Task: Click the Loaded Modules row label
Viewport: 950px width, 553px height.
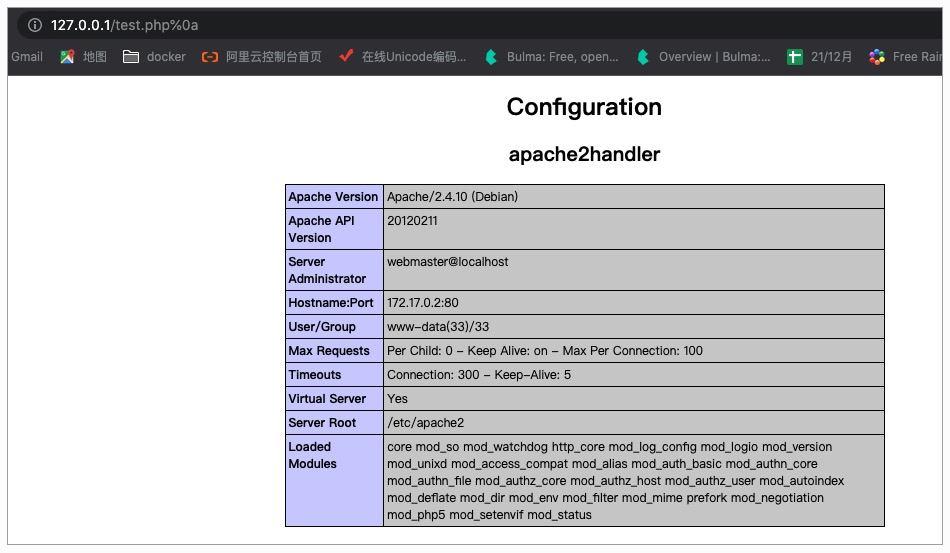Action: 312,455
